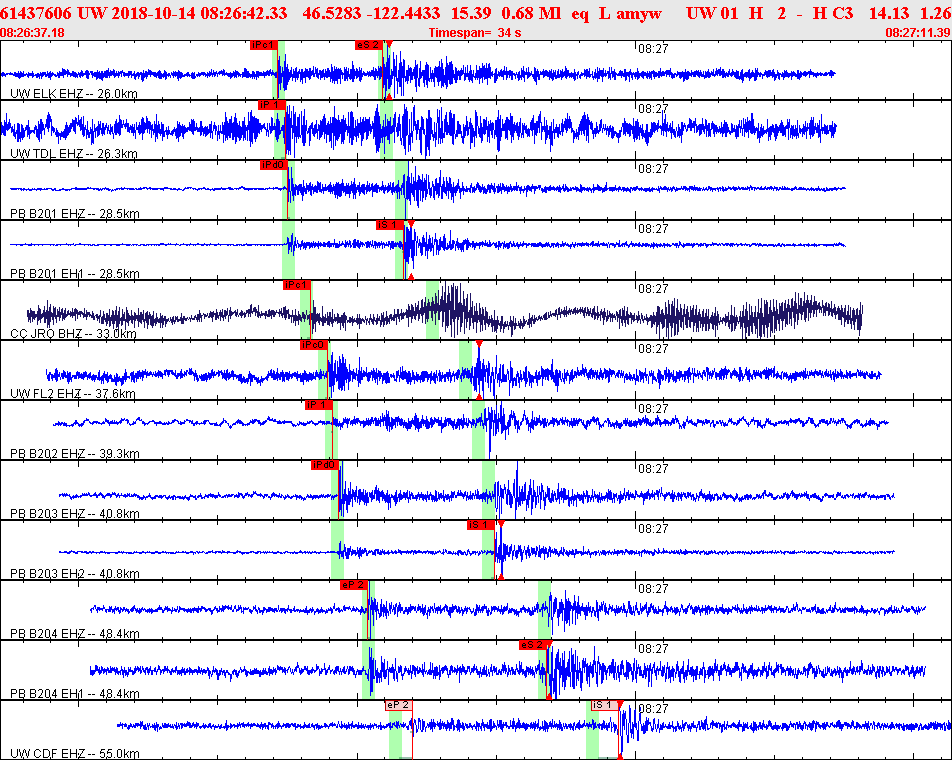Click the '08:27' tick label on UW FL2 trace
The height and width of the screenshot is (760, 952).
pyautogui.click(x=653, y=349)
